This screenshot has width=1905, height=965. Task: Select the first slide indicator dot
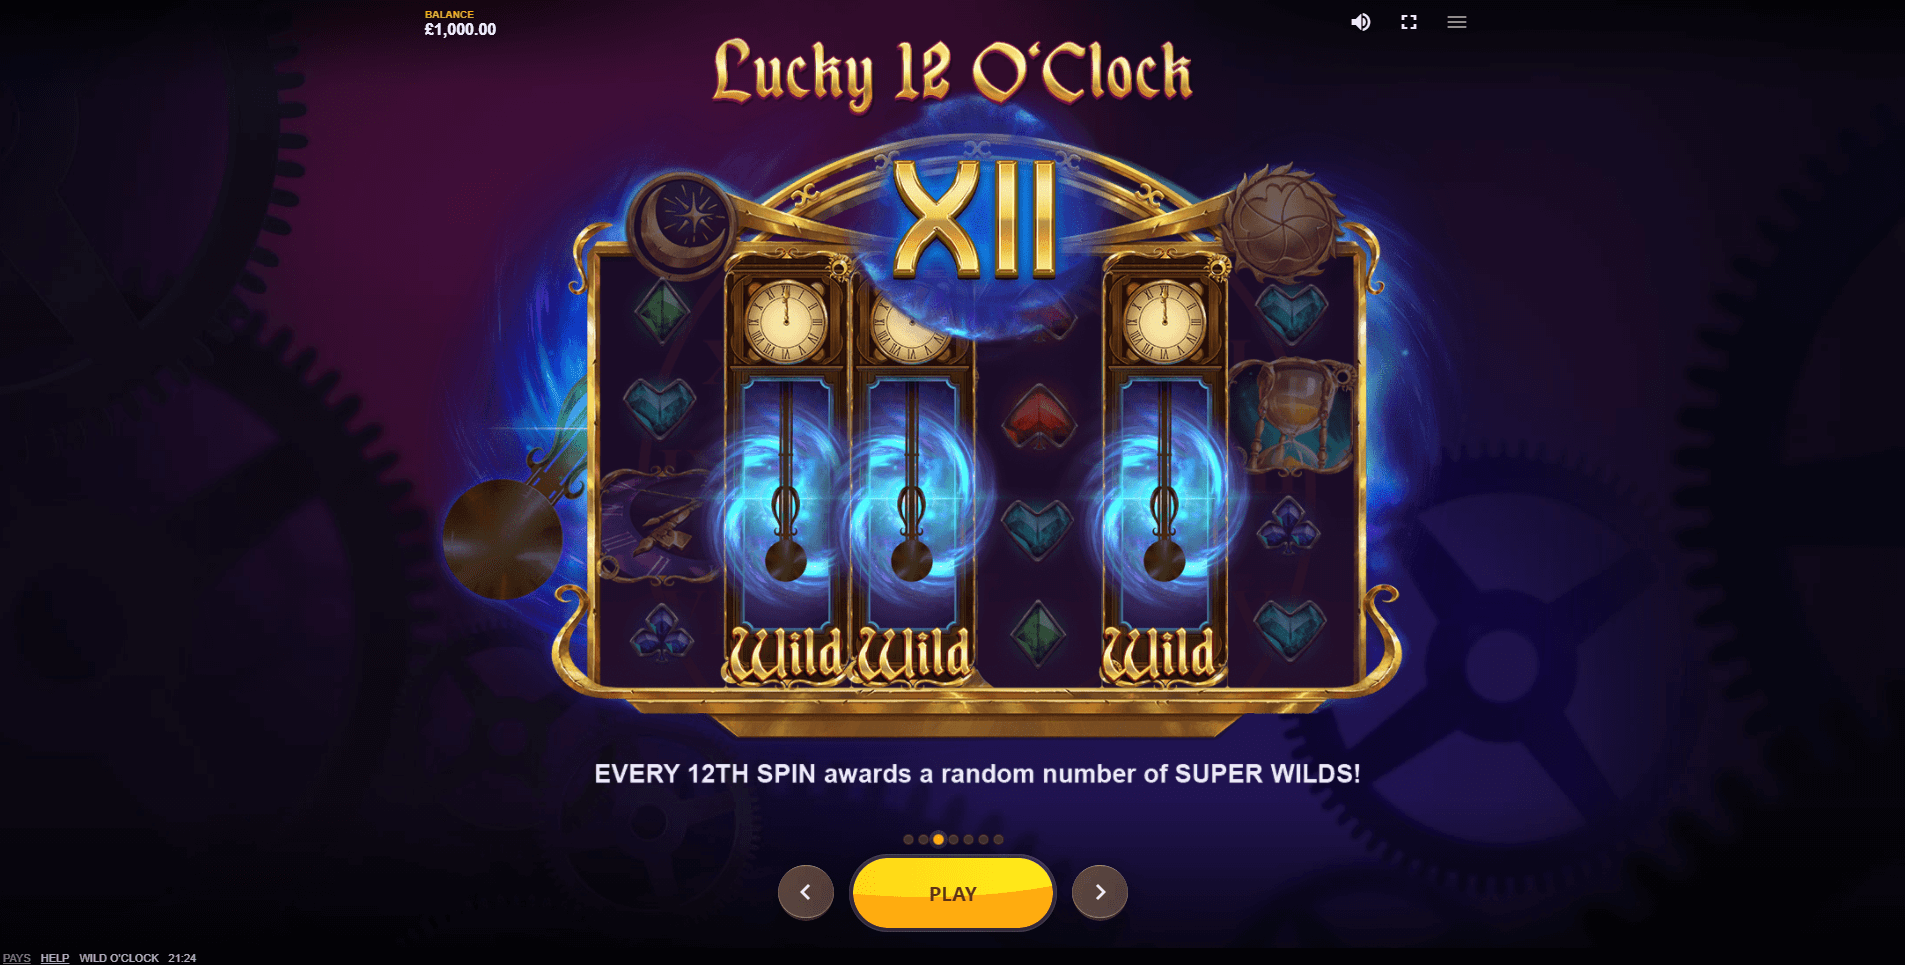tap(908, 840)
